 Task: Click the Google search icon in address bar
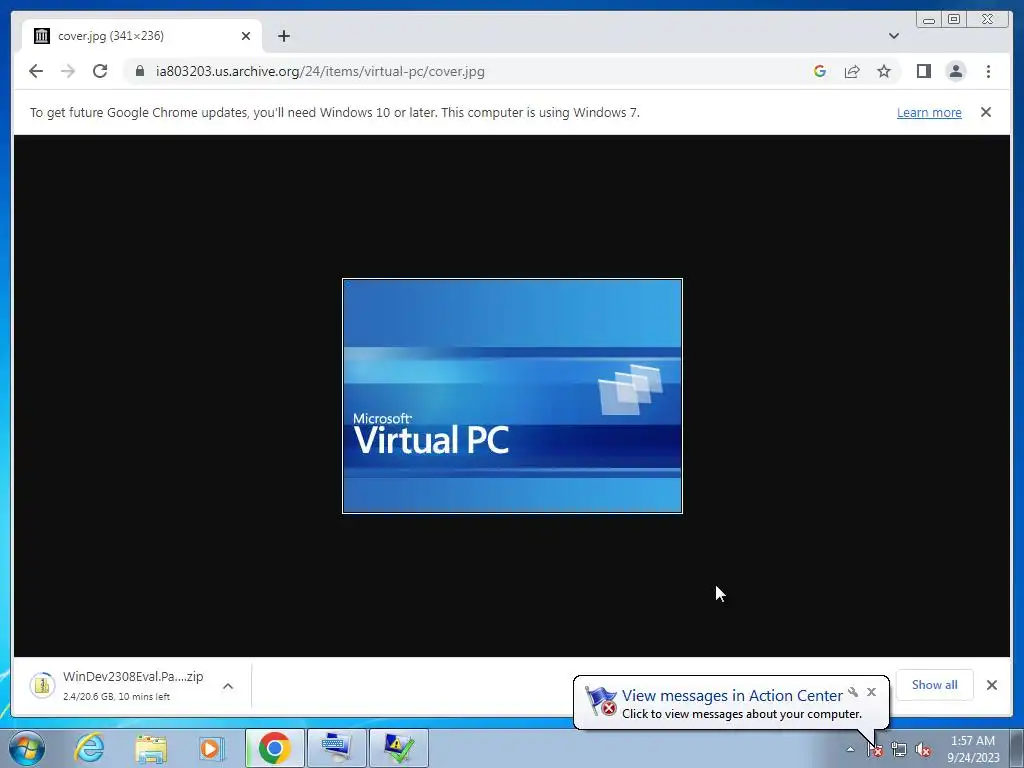click(x=820, y=71)
